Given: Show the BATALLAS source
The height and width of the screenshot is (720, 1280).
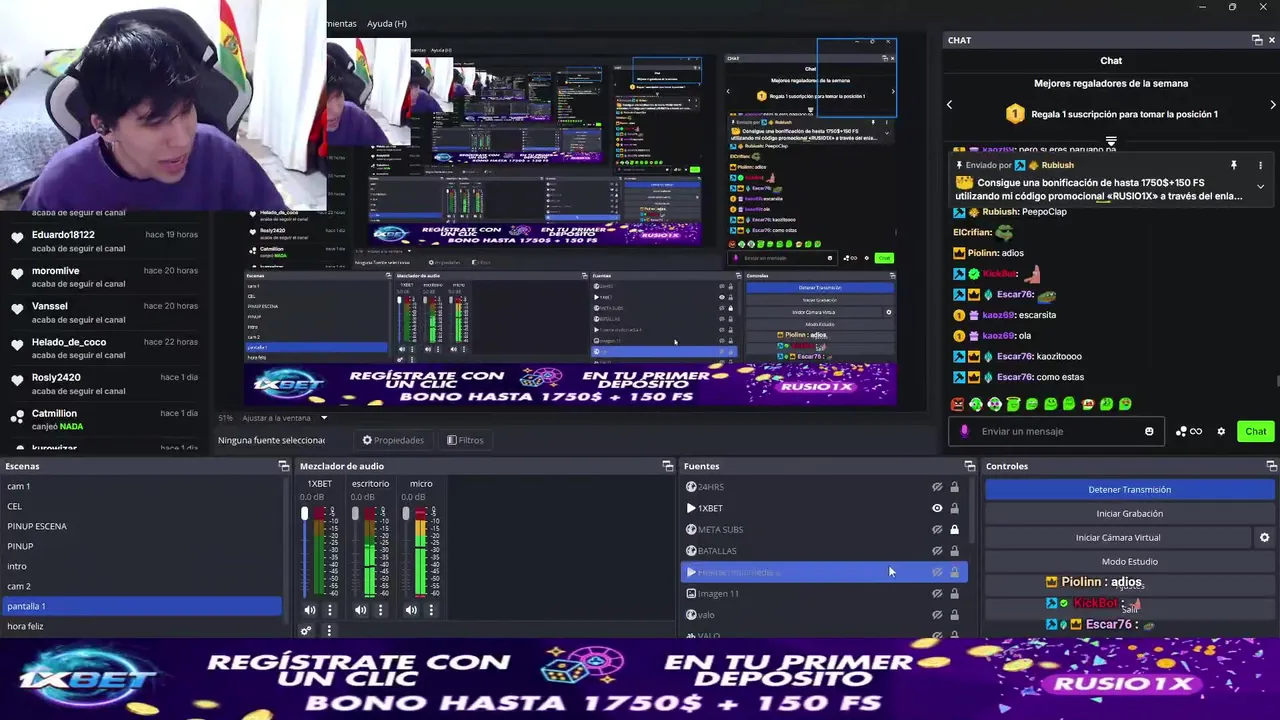Looking at the screenshot, I should point(937,551).
